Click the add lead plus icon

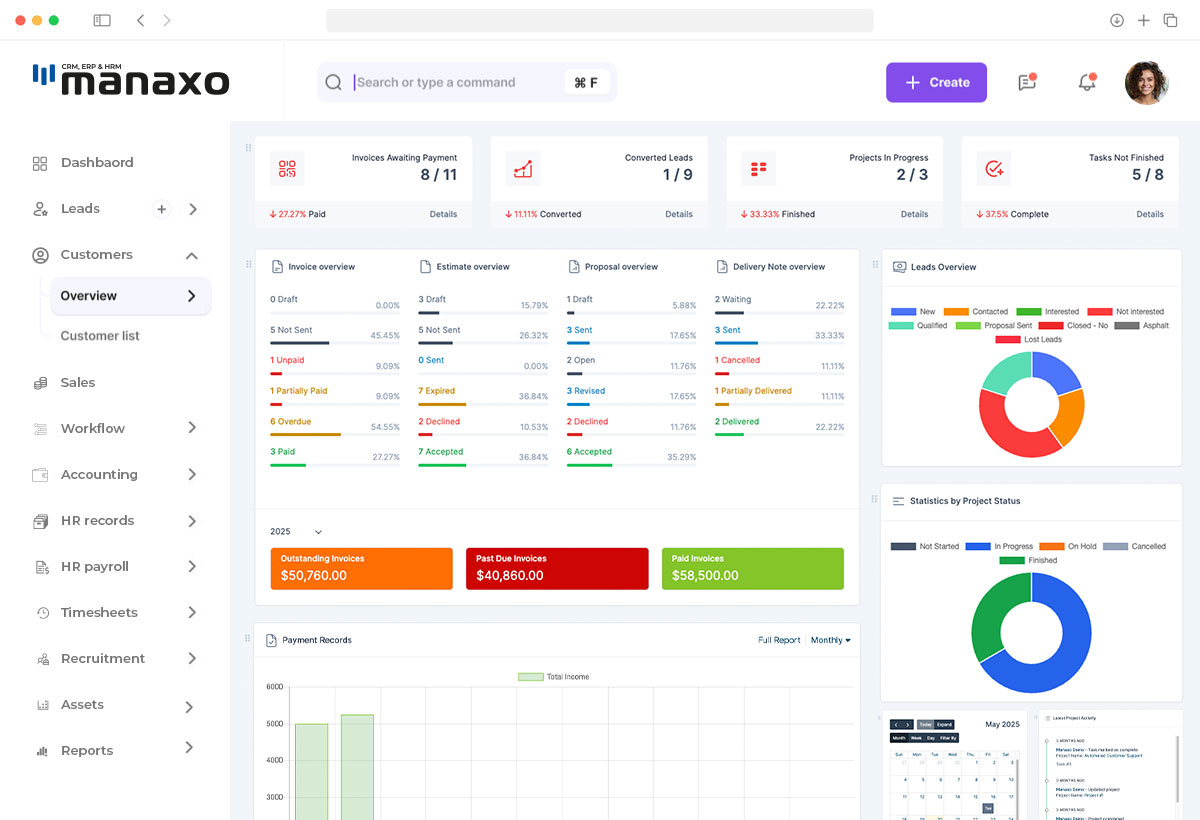(x=161, y=209)
